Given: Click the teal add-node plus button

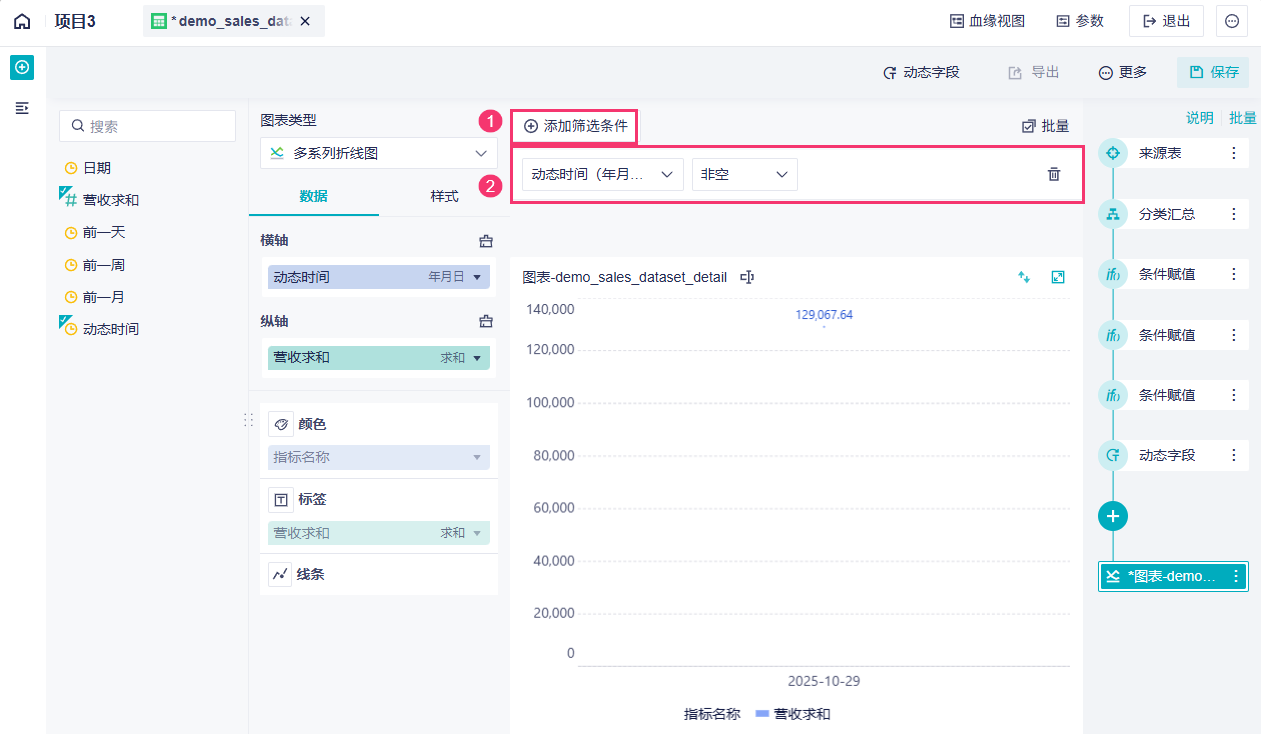Looking at the screenshot, I should [1113, 516].
